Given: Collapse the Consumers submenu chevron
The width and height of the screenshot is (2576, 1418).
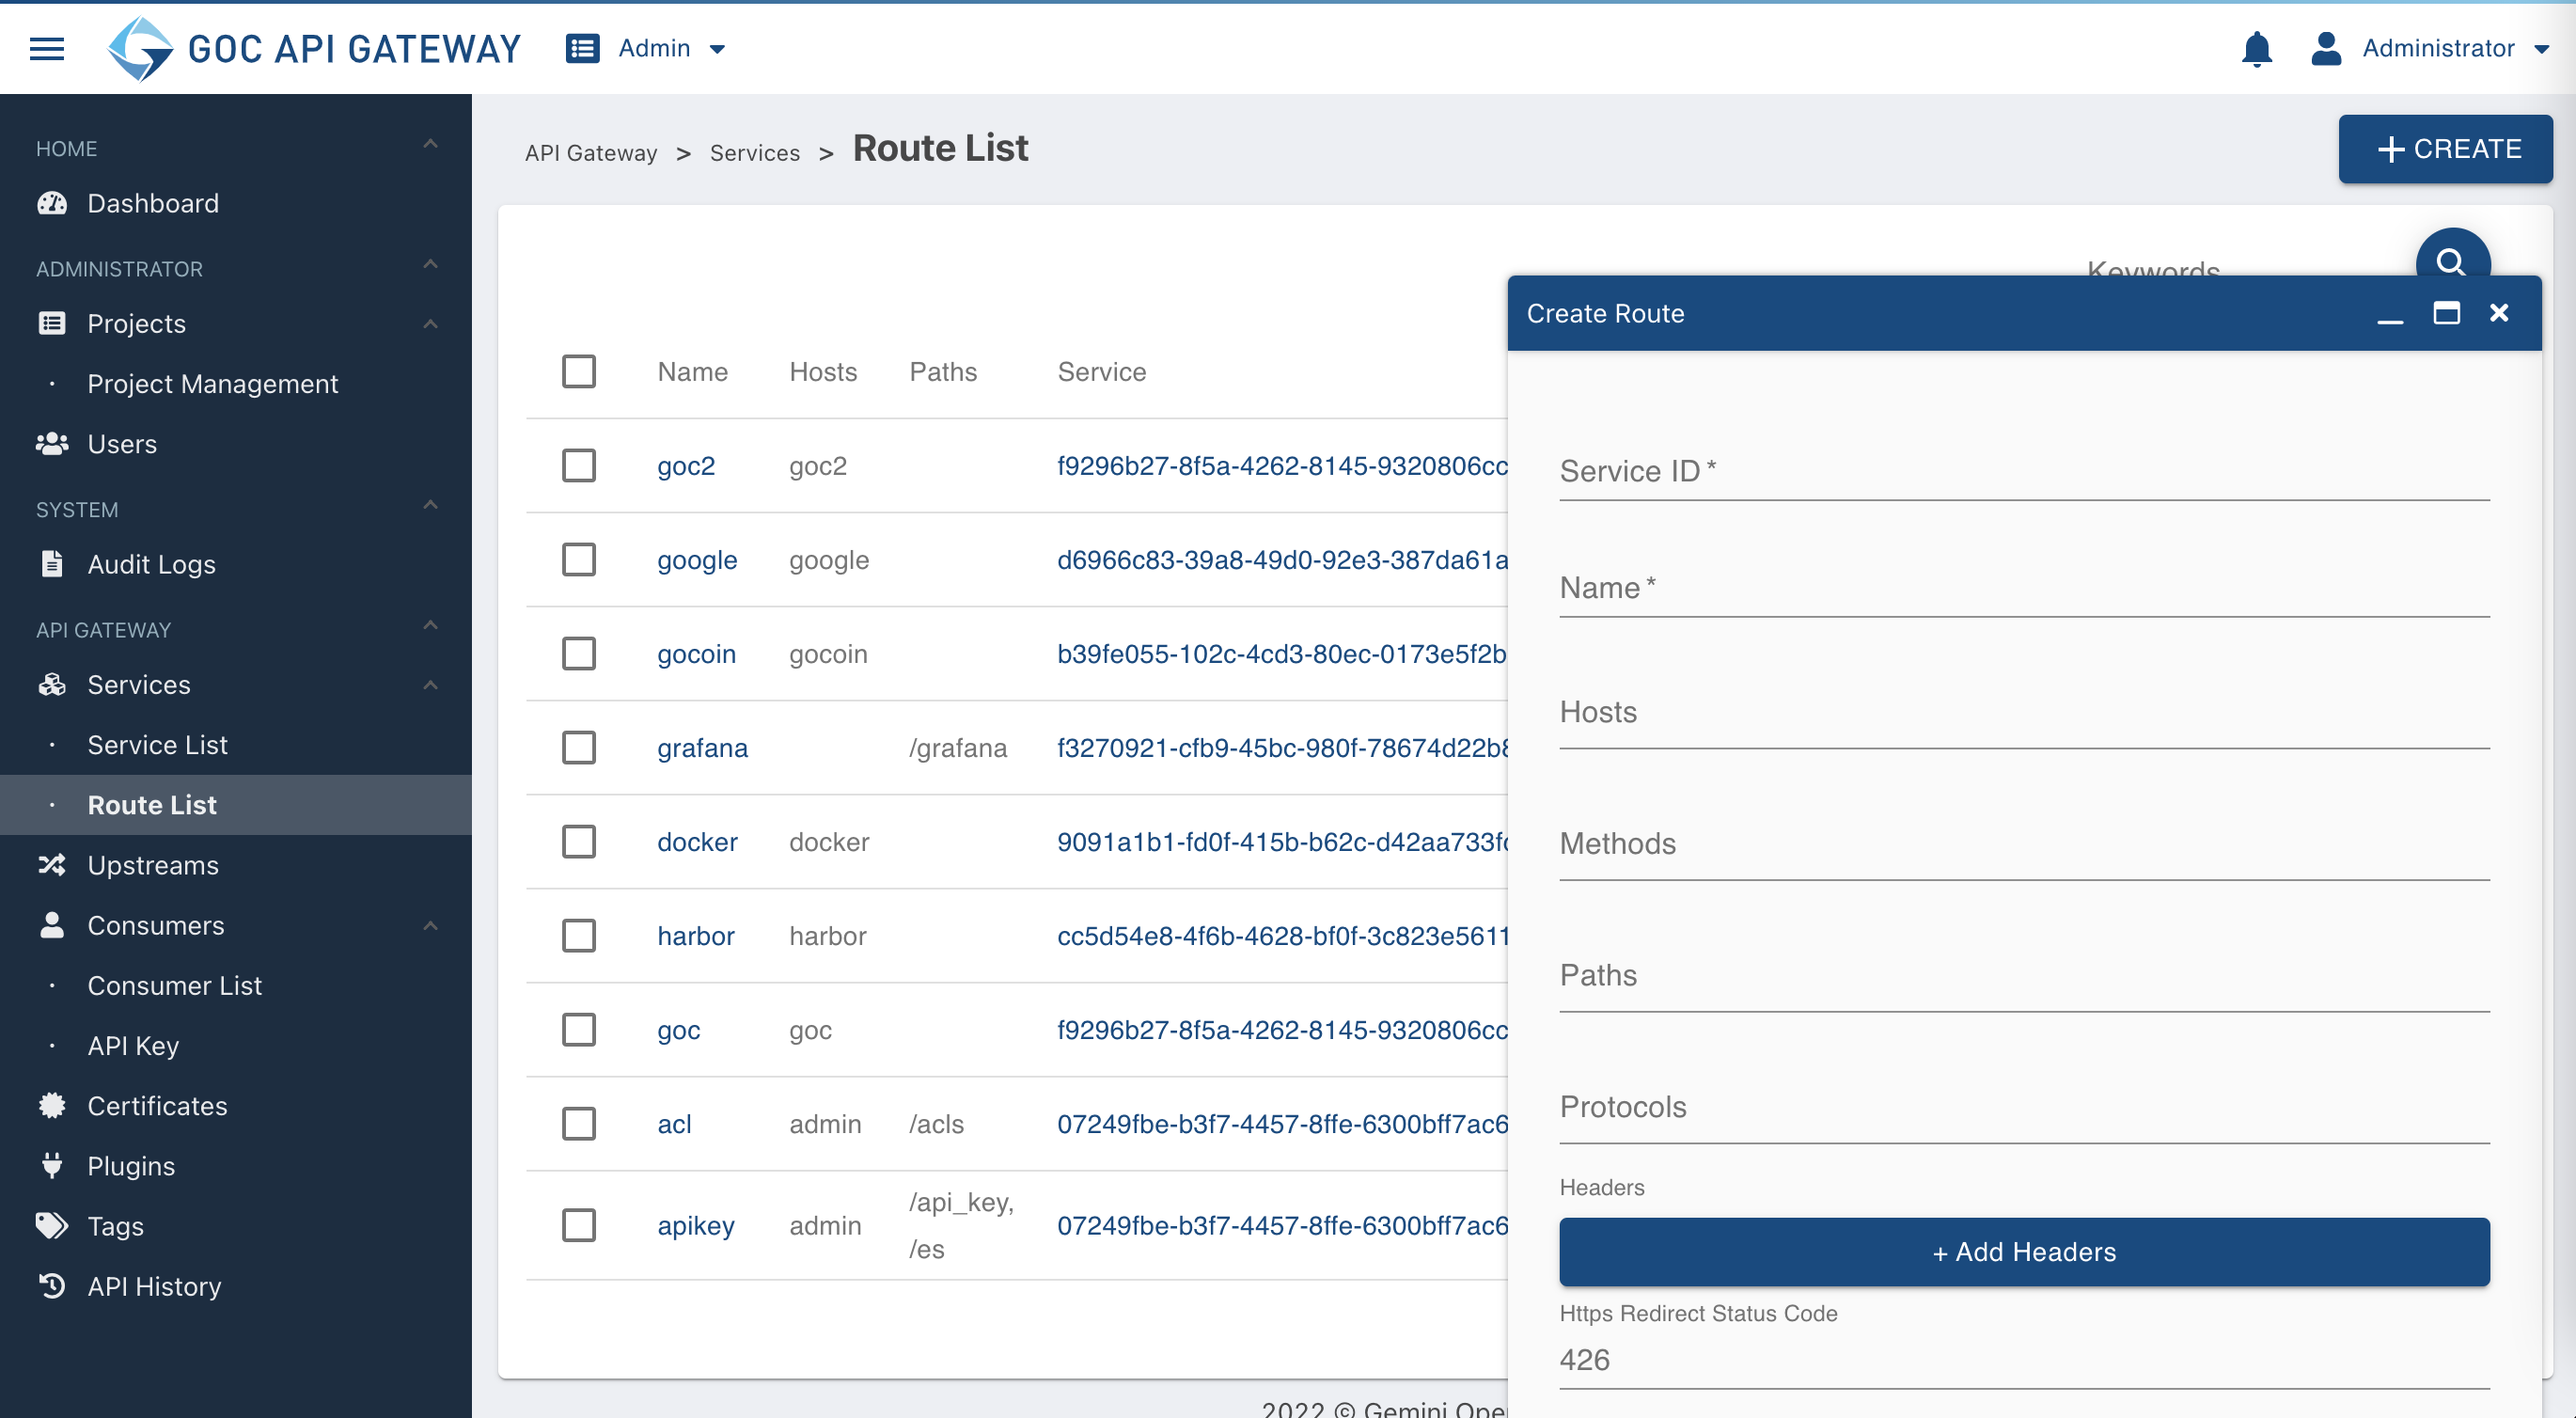Looking at the screenshot, I should click(x=430, y=926).
